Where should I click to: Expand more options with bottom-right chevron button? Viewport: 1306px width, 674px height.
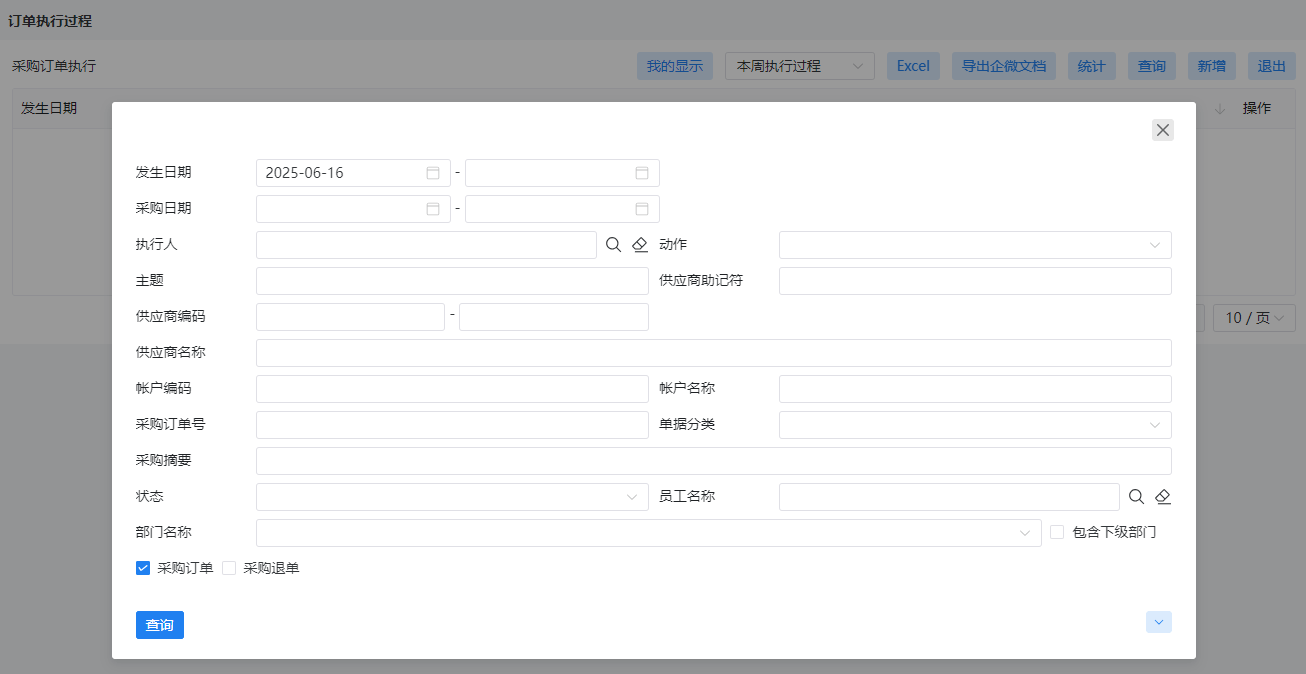[x=1159, y=622]
